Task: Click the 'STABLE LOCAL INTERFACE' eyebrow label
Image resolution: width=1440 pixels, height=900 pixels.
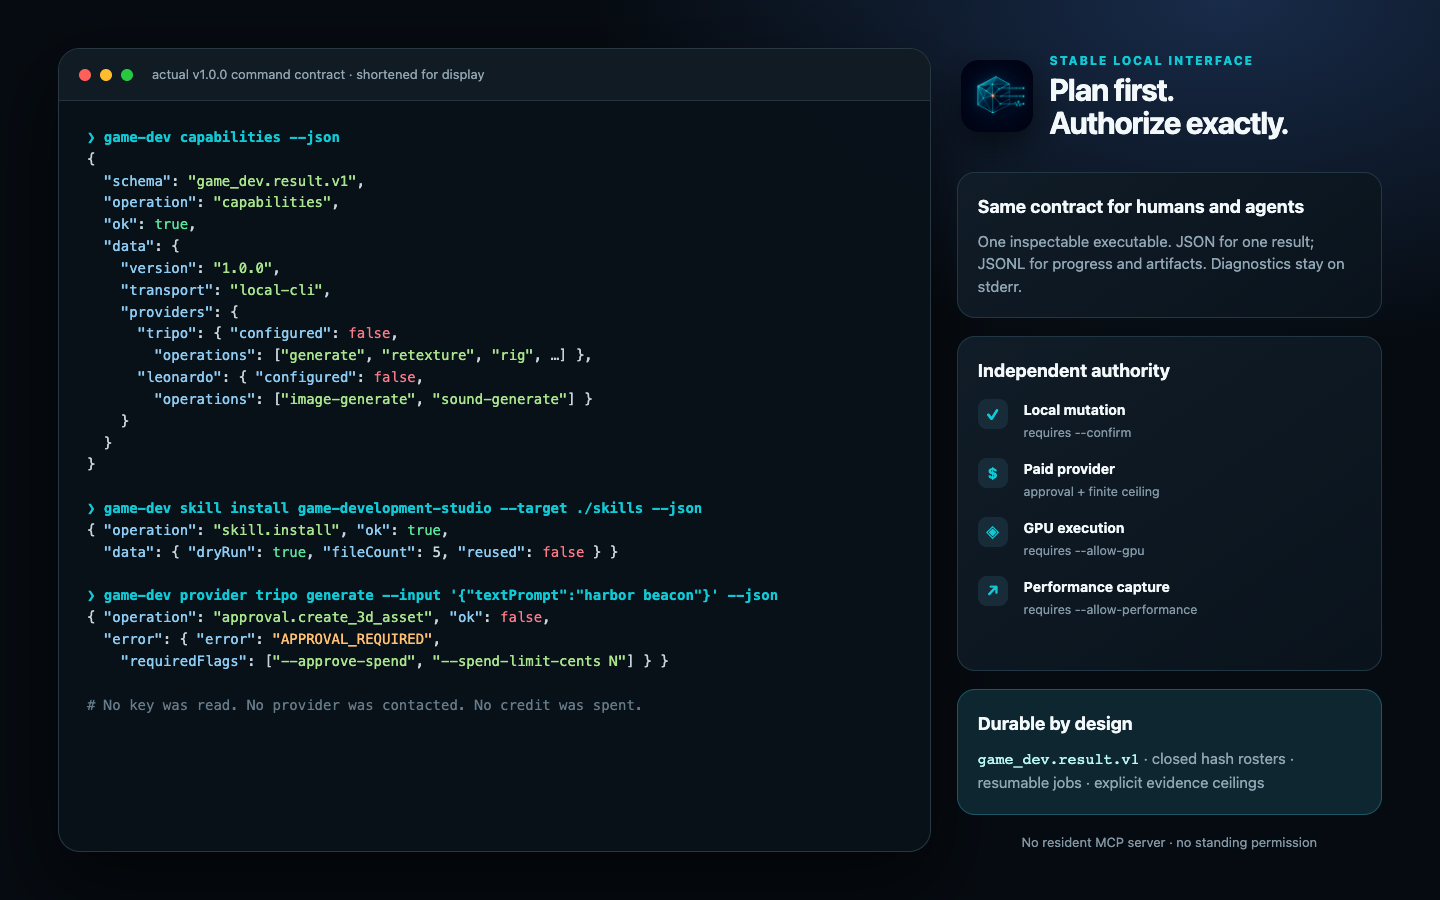Action: [x=1151, y=61]
